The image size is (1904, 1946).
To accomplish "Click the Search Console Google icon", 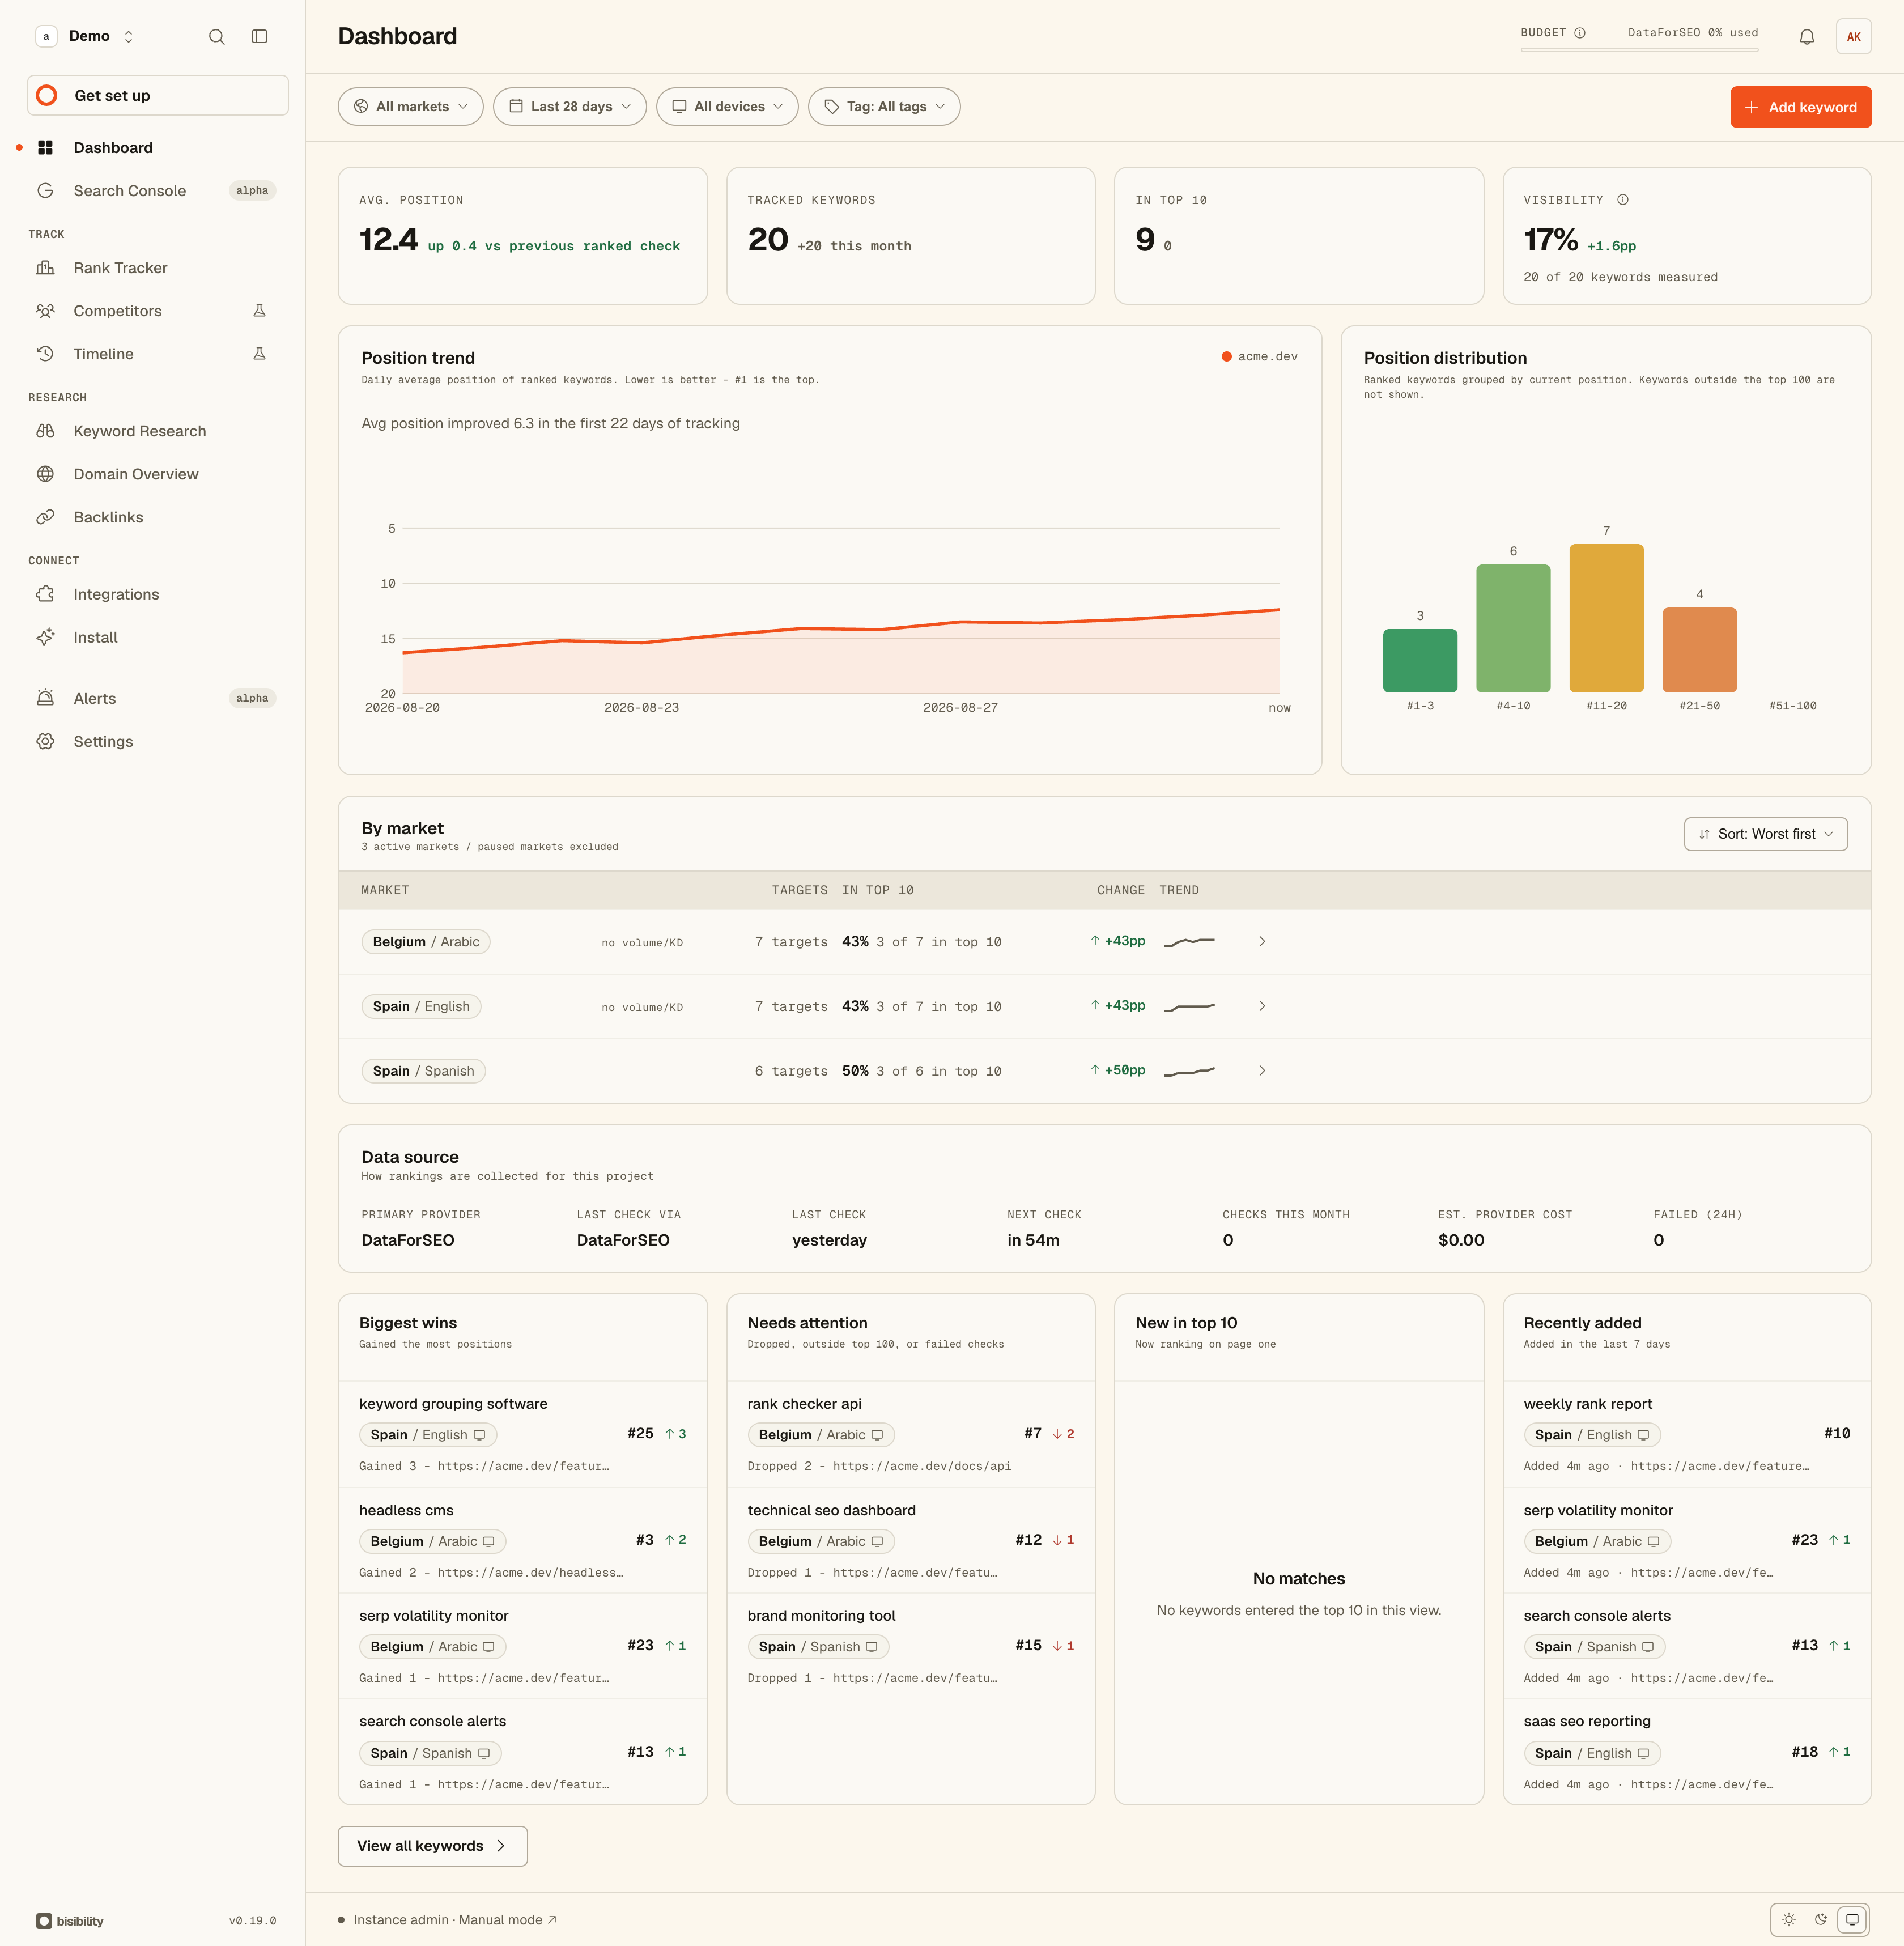I will coord(45,190).
